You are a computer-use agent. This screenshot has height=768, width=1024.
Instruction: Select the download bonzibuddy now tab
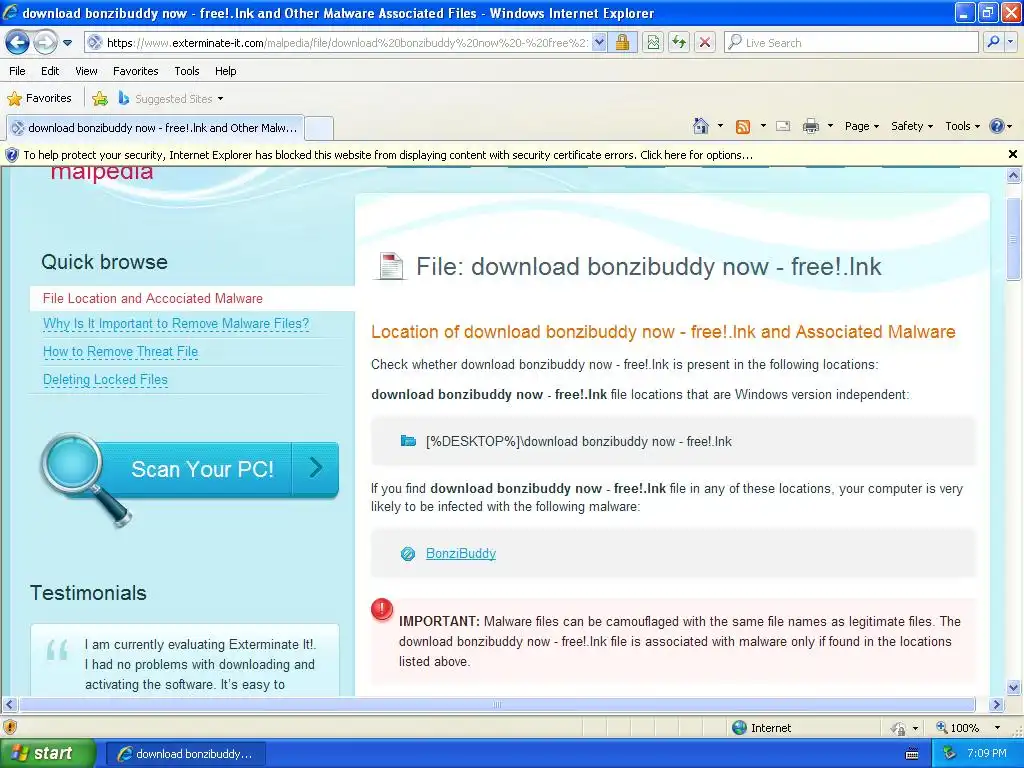[155, 128]
